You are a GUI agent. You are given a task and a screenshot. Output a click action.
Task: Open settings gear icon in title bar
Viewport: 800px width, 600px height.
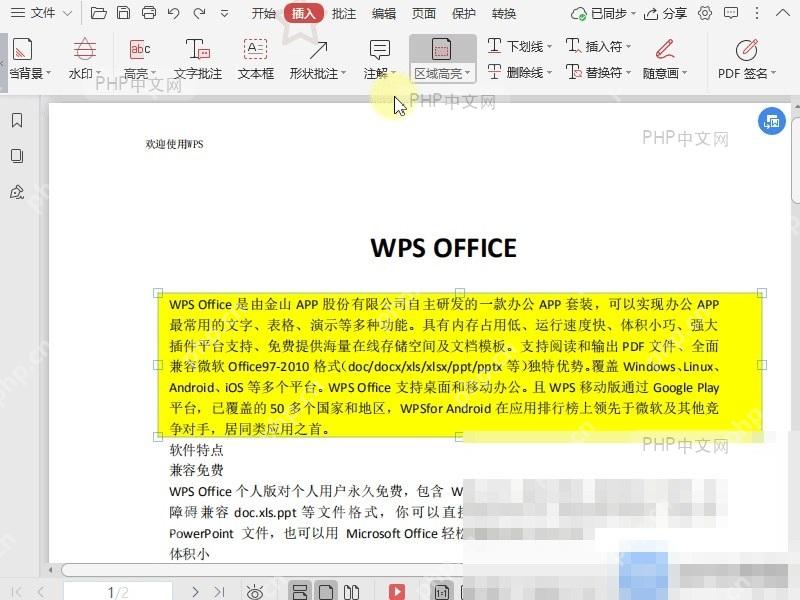(x=705, y=13)
